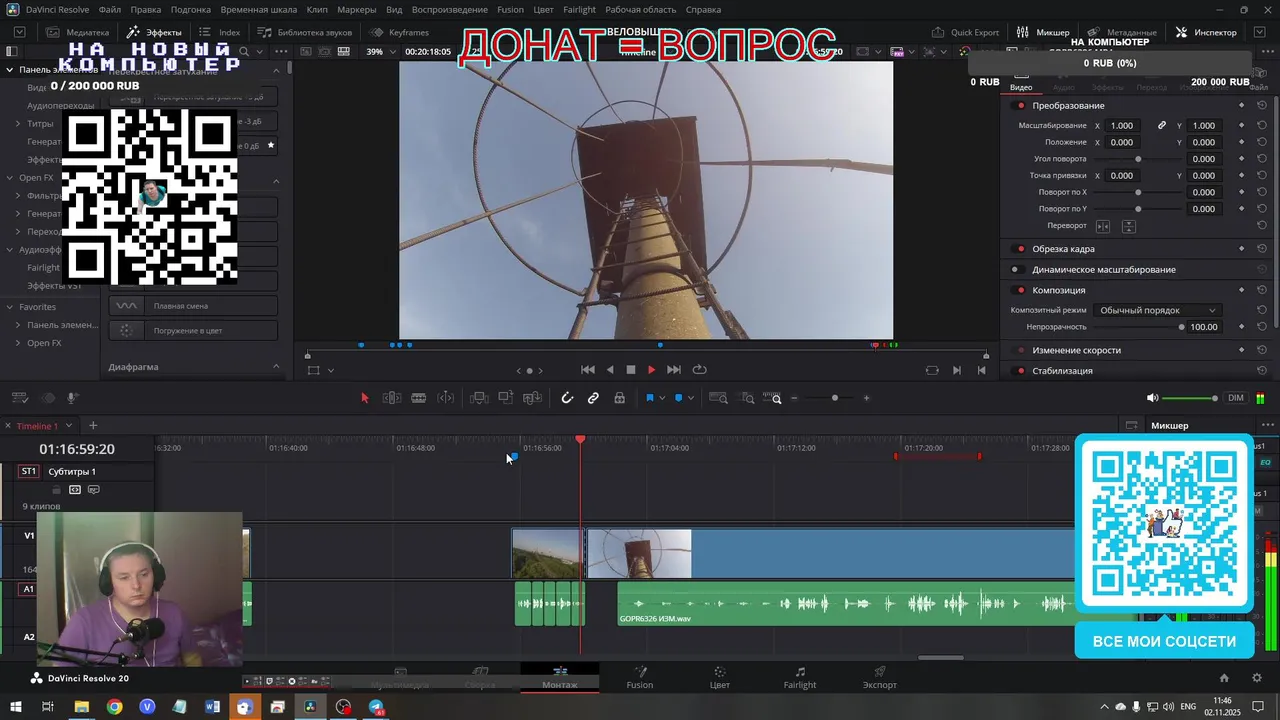This screenshot has width=1280, height=720.
Task: Zoom out timeline with minus button
Action: point(794,398)
